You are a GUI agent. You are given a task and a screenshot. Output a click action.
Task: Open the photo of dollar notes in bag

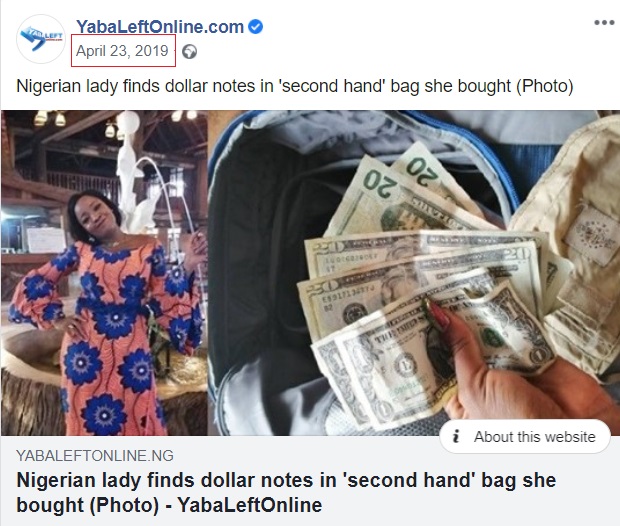click(x=414, y=273)
